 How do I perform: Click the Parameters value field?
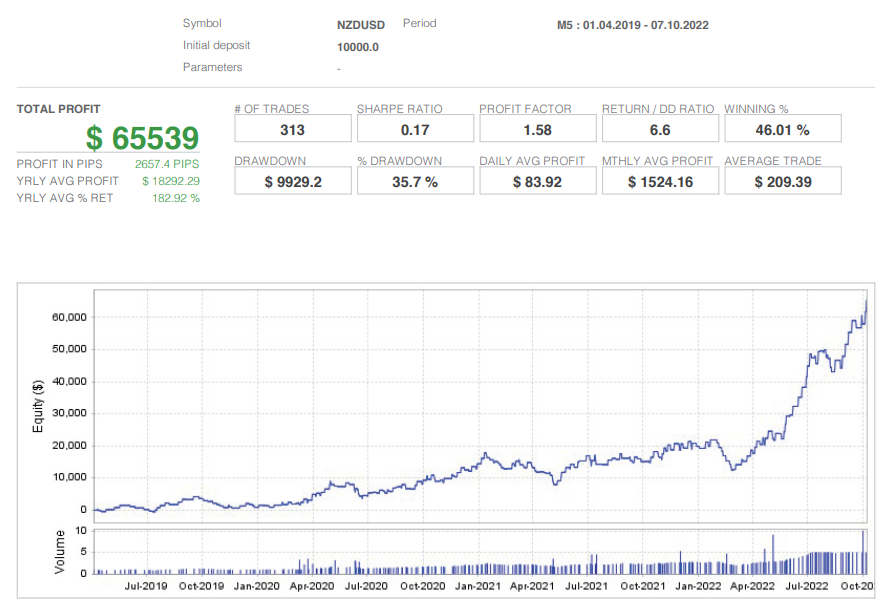pyautogui.click(x=338, y=68)
